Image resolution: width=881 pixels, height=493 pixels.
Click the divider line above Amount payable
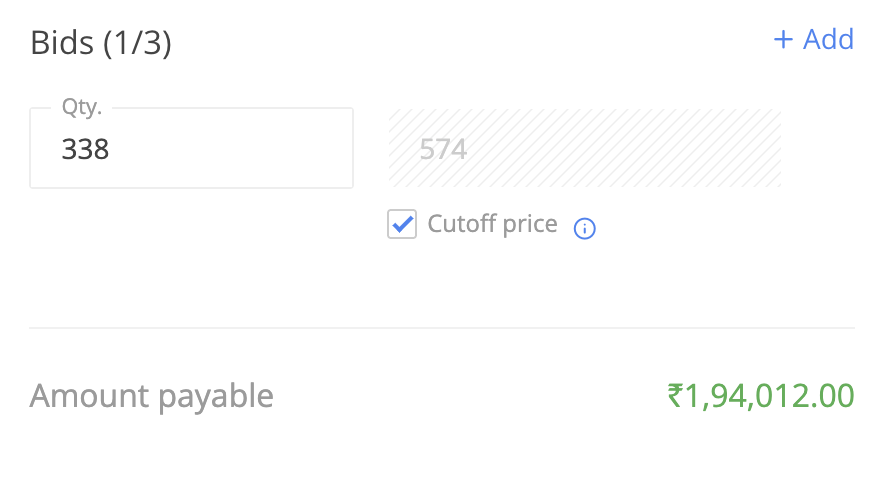click(x=442, y=328)
